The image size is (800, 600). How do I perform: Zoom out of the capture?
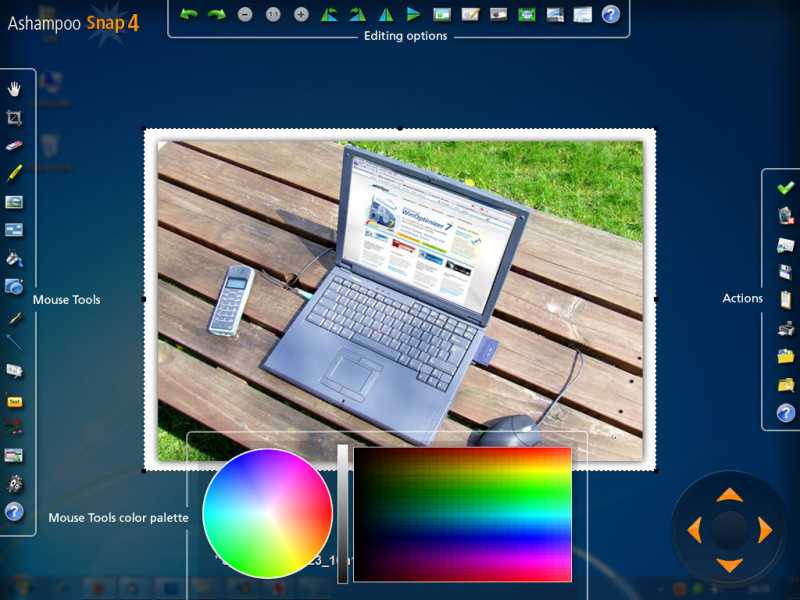[246, 14]
